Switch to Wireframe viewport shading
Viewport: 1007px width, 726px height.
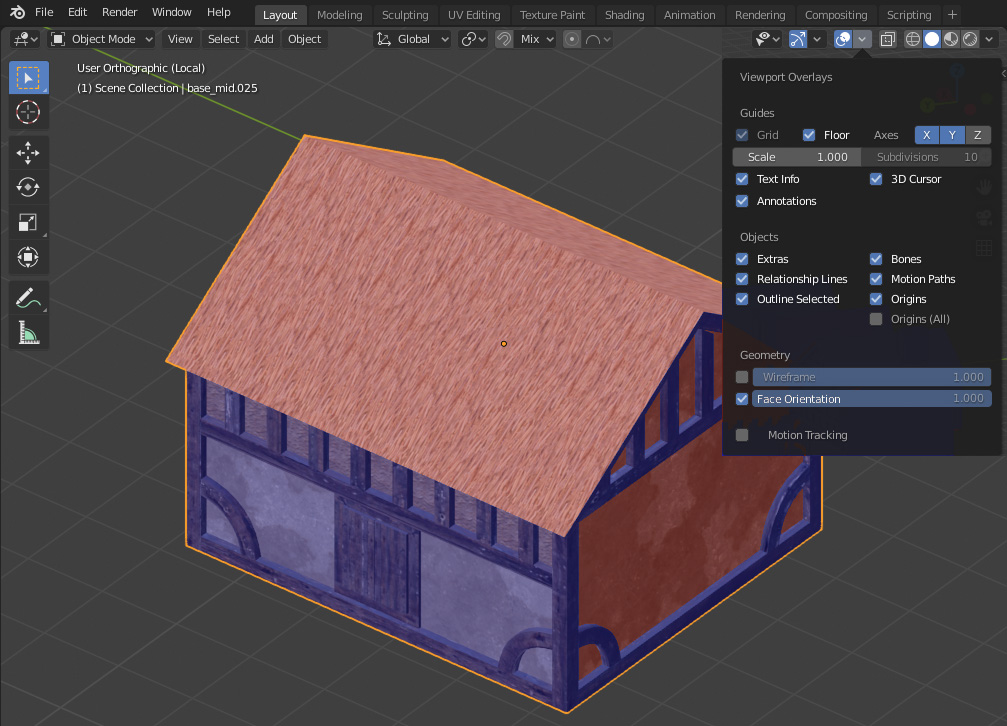pos(913,39)
